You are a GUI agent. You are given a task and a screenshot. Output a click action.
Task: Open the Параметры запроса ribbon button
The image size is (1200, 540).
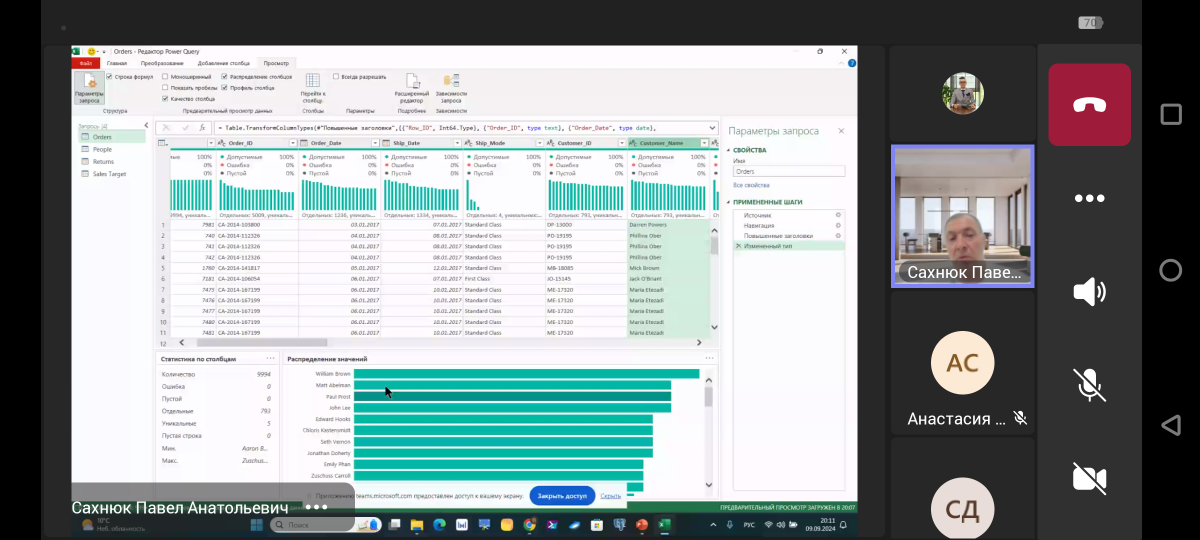(88, 88)
